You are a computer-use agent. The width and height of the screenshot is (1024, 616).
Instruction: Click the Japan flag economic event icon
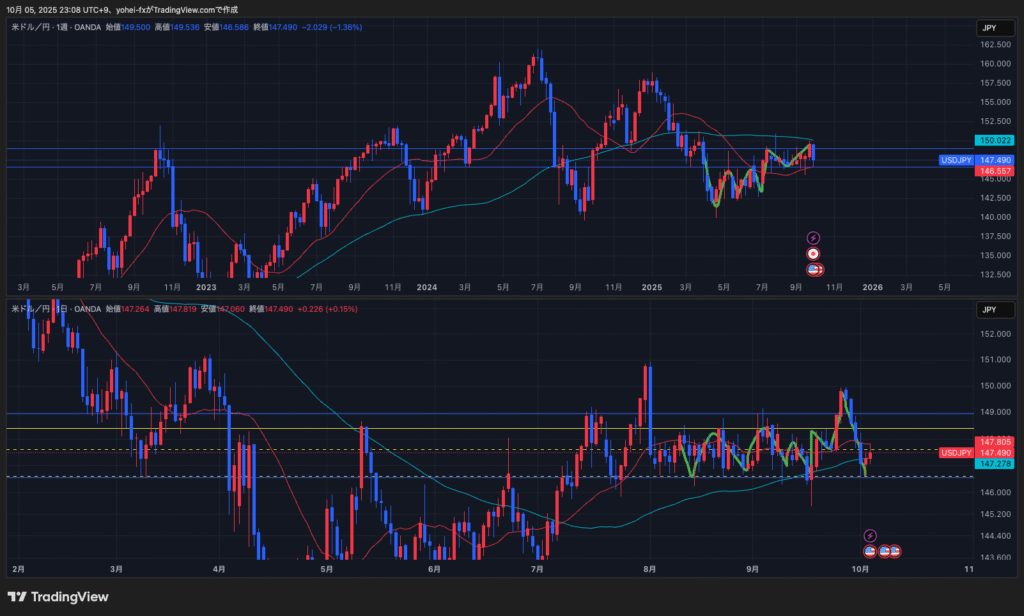(813, 254)
